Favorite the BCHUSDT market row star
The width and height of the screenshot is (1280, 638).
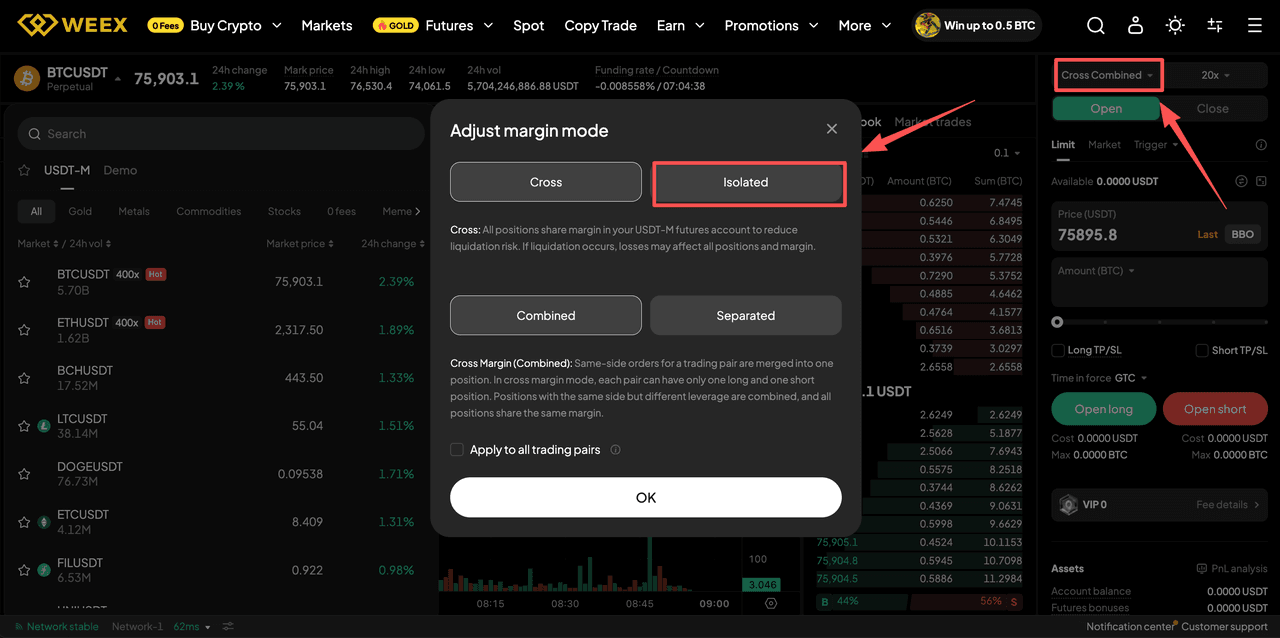[24, 378]
